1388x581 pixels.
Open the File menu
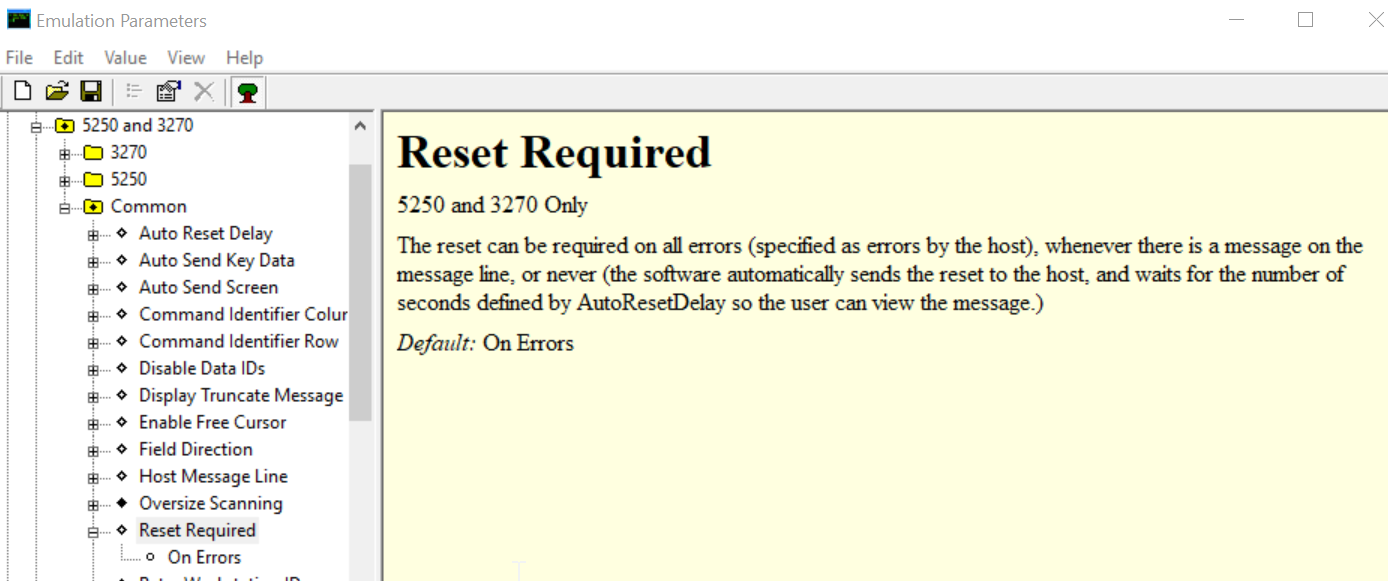tap(18, 57)
